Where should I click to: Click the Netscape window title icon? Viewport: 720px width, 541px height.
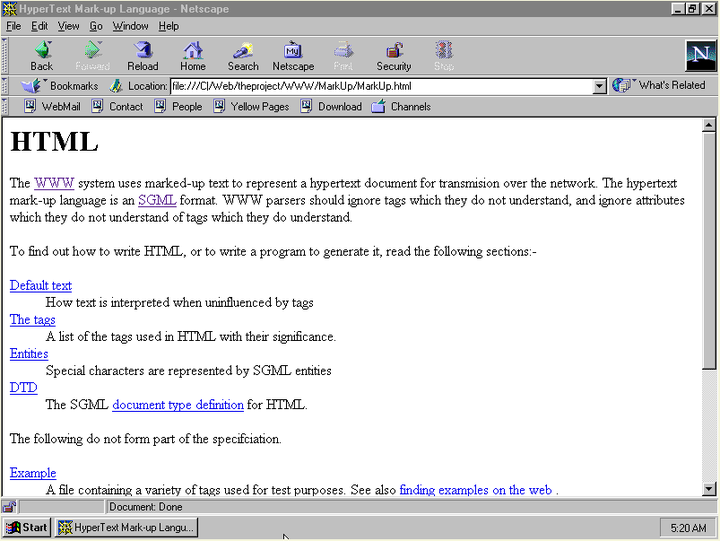10,9
